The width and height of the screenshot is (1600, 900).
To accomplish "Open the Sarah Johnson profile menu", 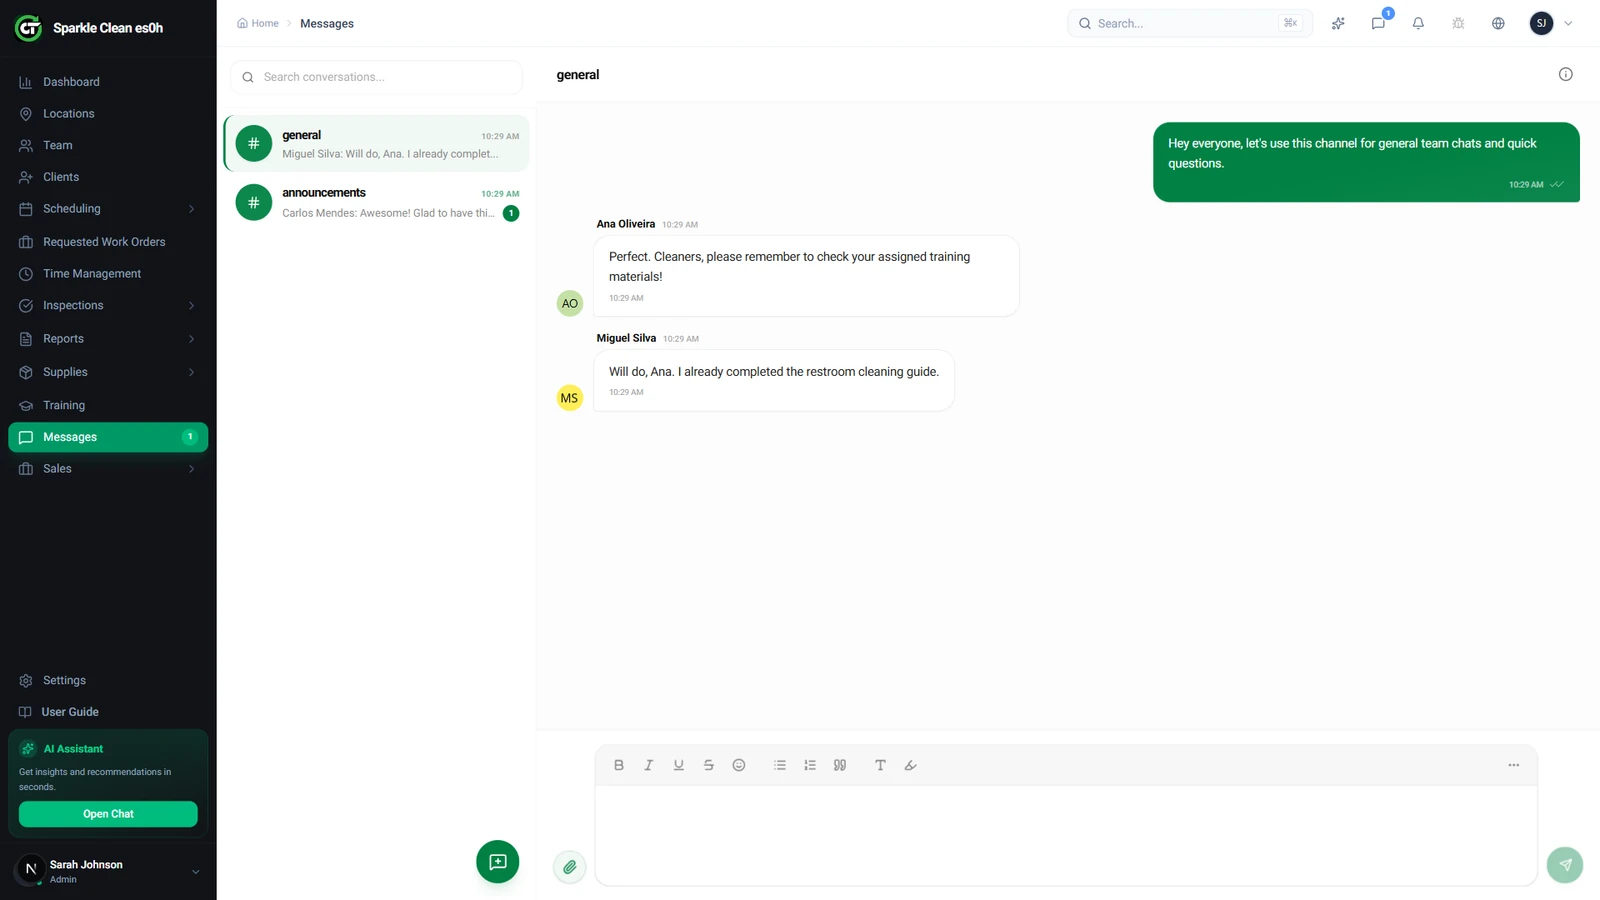I will click(108, 871).
